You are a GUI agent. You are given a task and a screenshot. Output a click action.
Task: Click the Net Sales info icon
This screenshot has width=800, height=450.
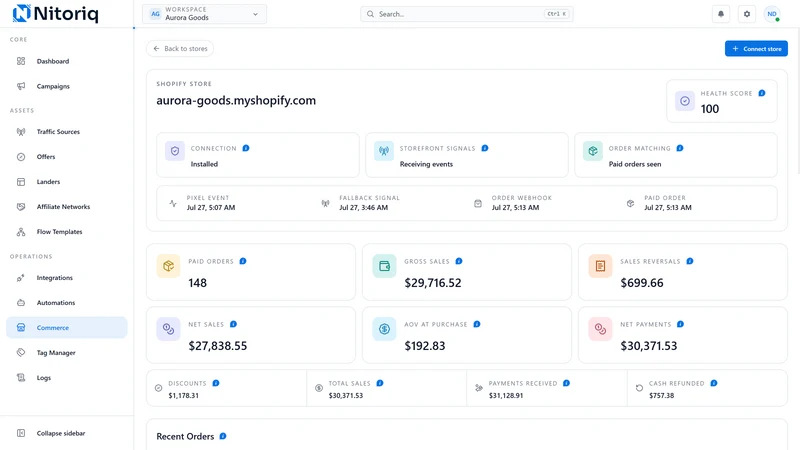tap(233, 324)
